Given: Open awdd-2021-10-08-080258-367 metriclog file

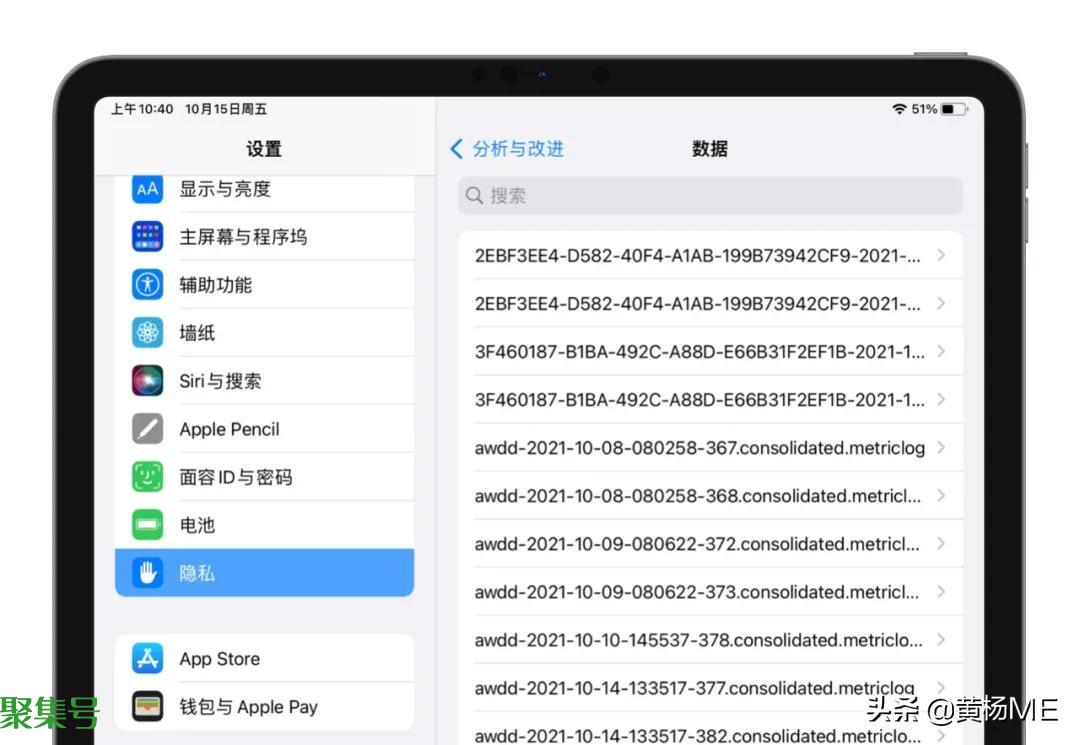Looking at the screenshot, I should tap(699, 448).
